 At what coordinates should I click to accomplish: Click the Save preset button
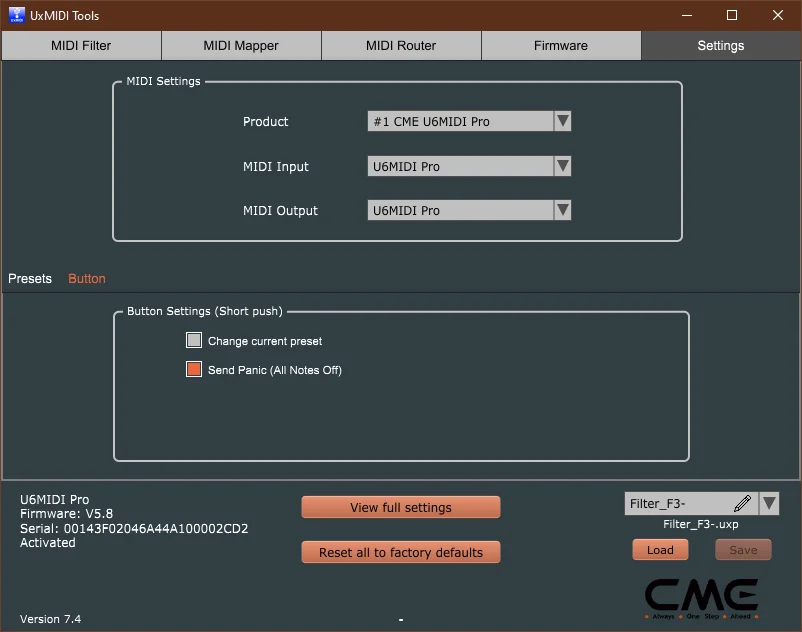(742, 549)
